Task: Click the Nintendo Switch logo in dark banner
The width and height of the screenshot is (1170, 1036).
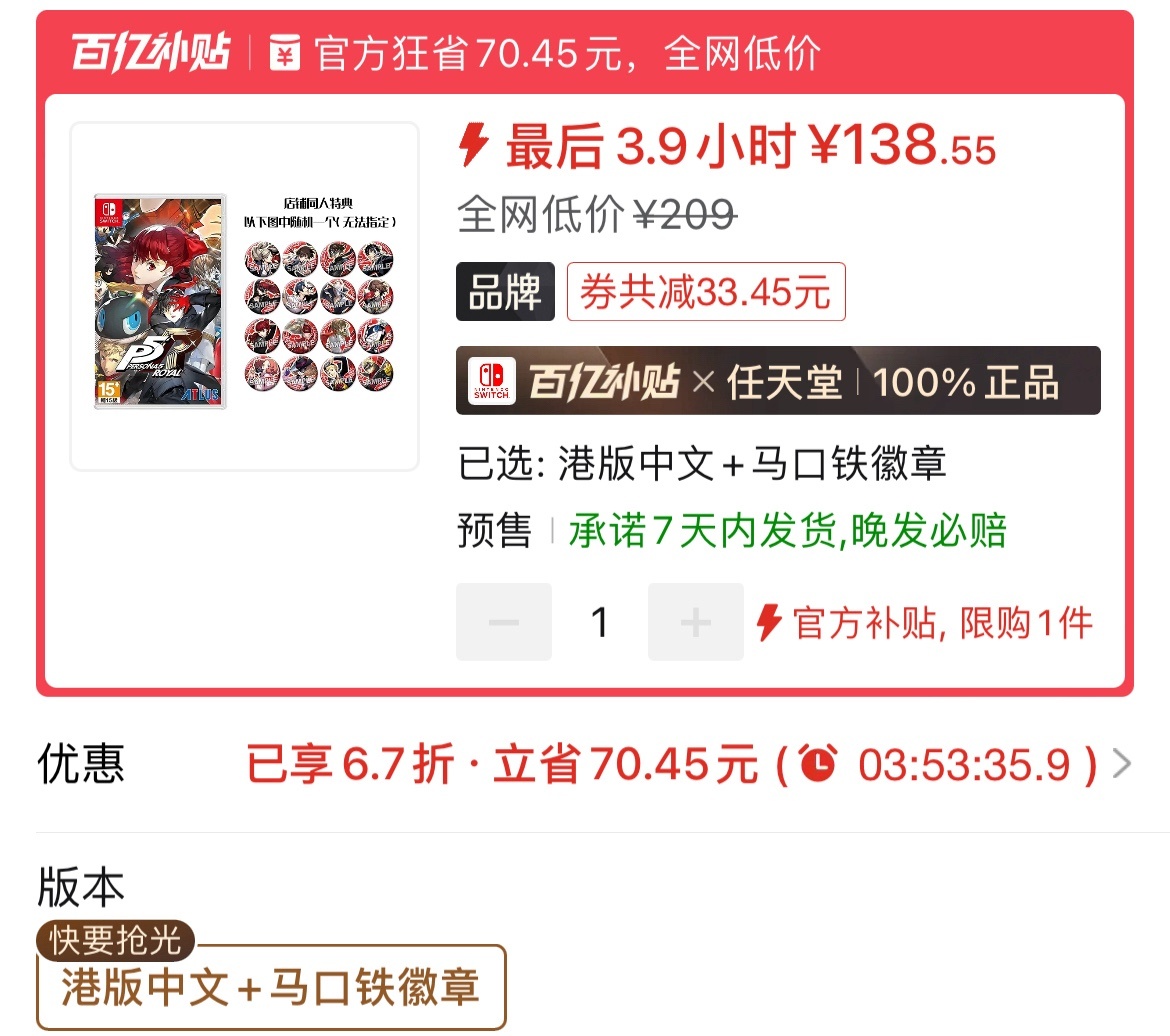Action: (492, 381)
